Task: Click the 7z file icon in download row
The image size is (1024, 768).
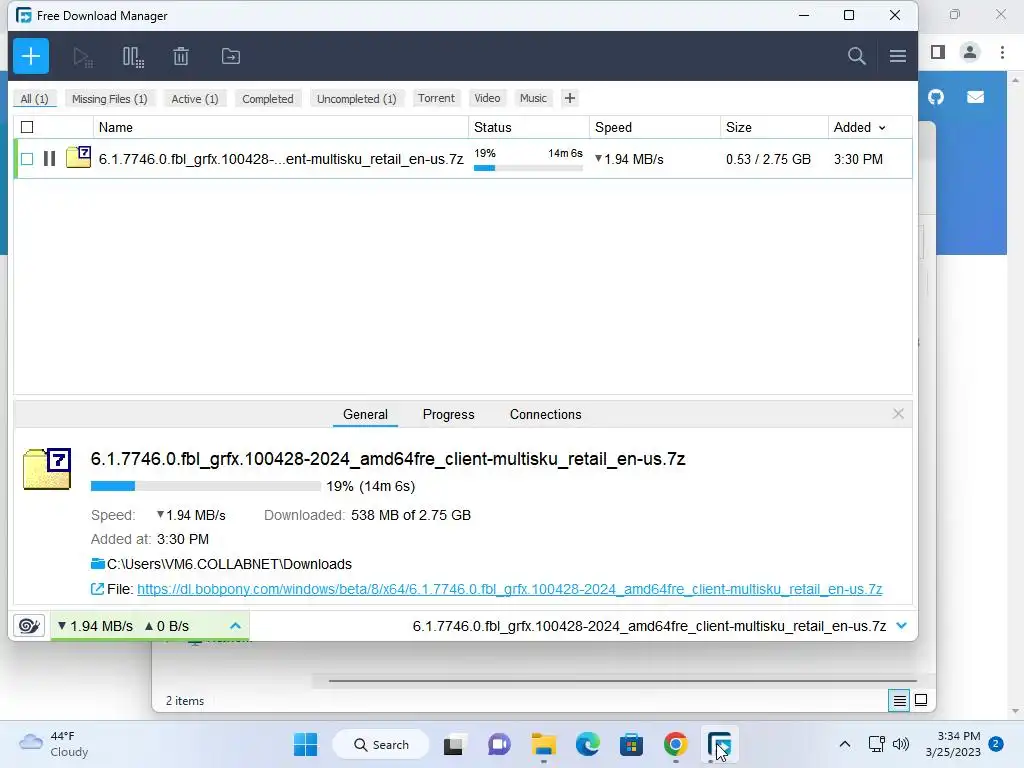Action: point(78,157)
